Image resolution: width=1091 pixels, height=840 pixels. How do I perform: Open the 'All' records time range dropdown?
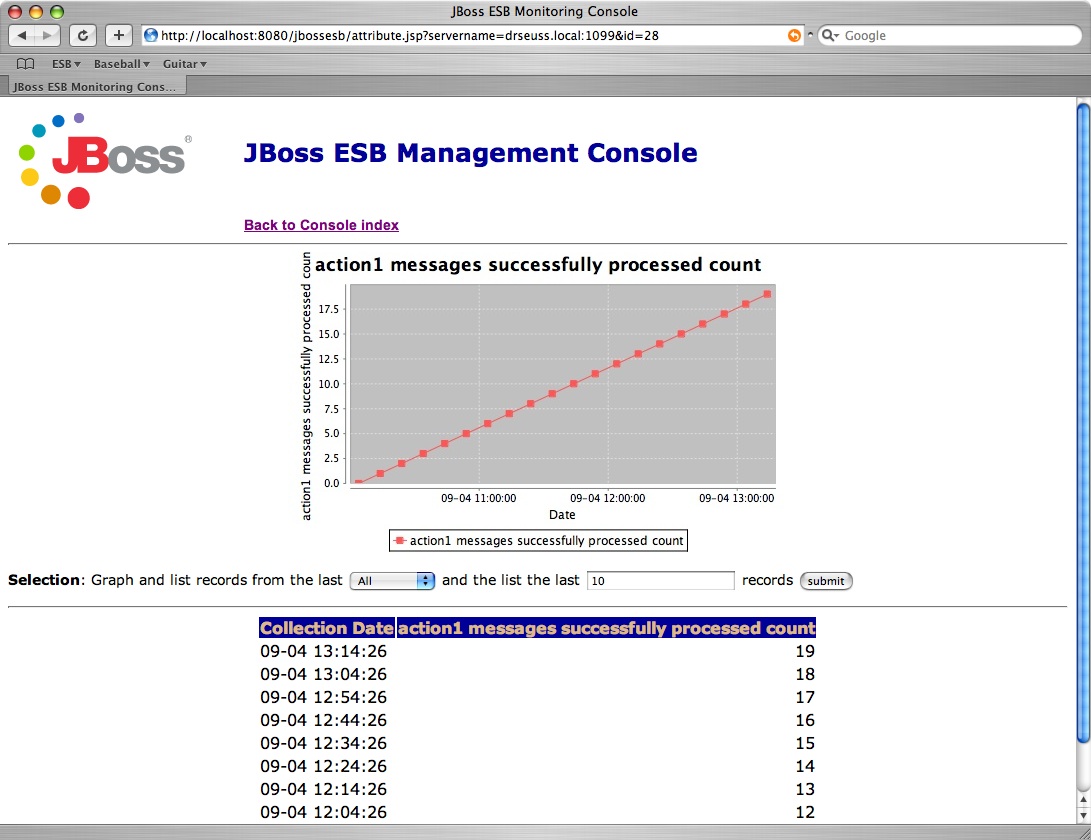(392, 580)
